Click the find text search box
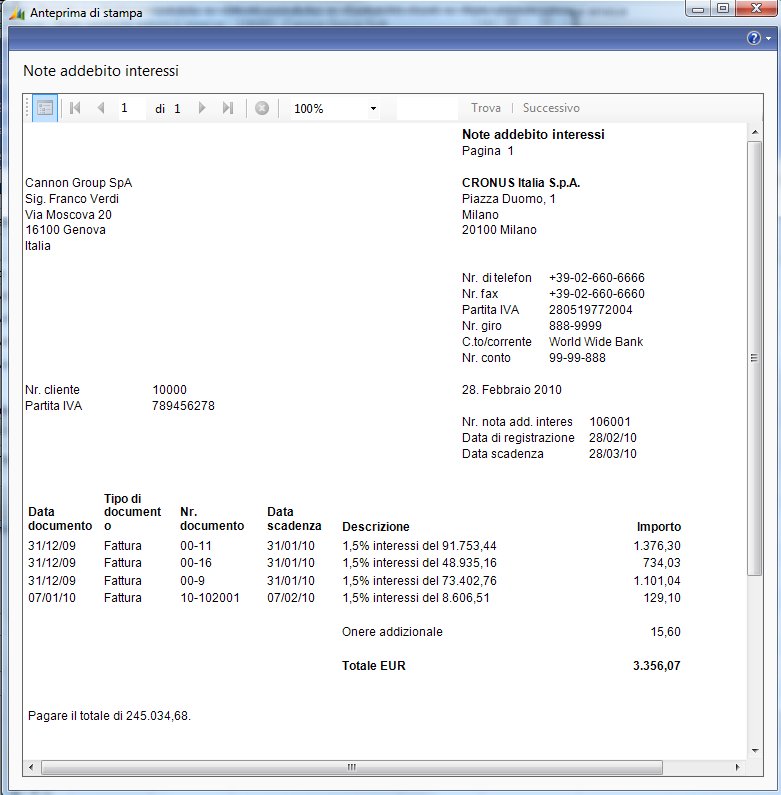 coord(427,108)
